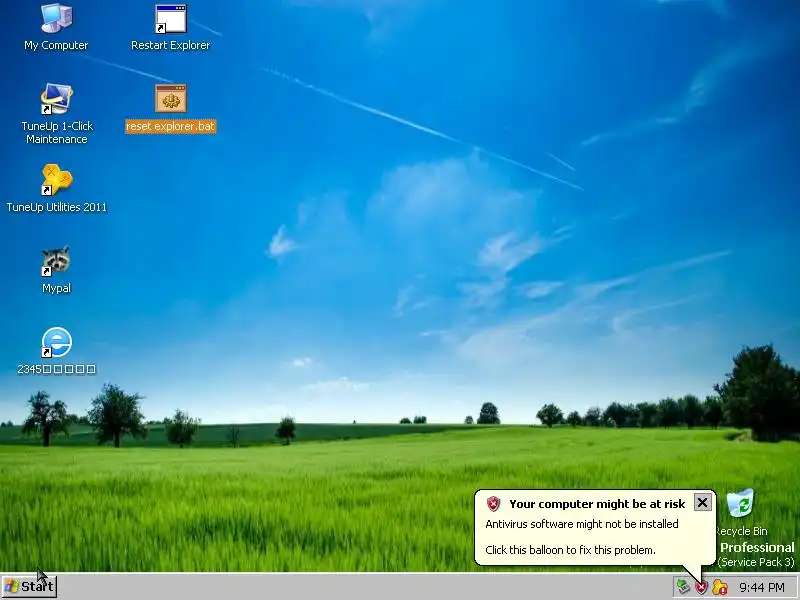Select the My Computer desktop icon
Viewport: 800px width, 600px height.
56,19
